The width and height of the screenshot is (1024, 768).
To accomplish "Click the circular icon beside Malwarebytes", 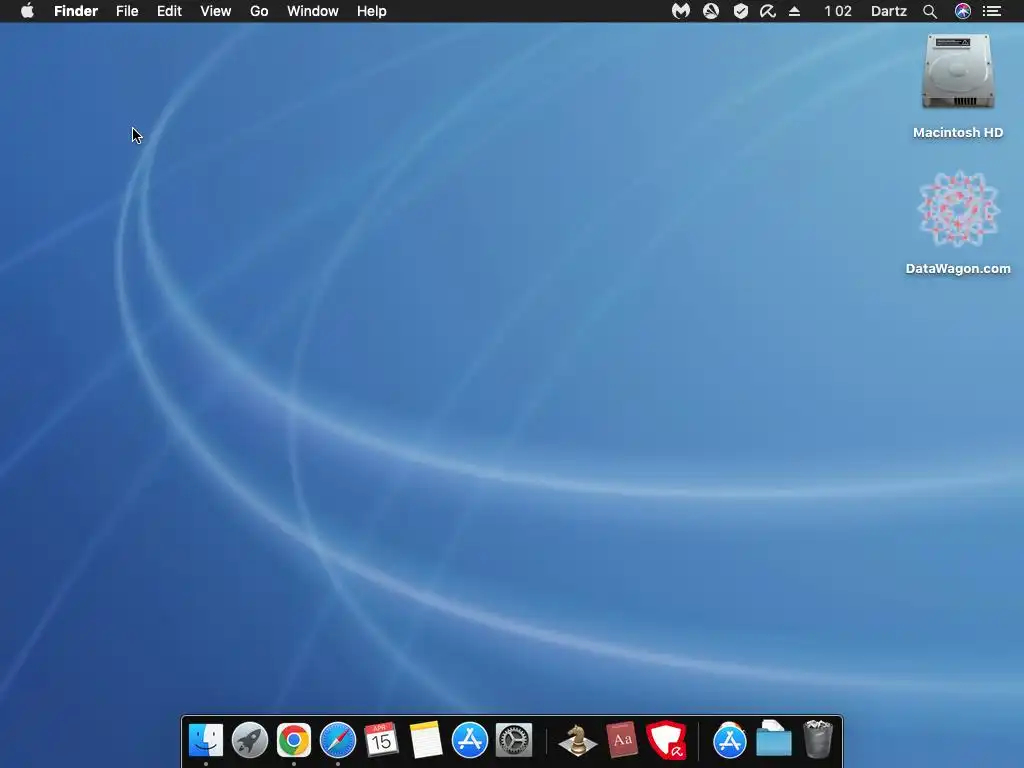I will (711, 11).
